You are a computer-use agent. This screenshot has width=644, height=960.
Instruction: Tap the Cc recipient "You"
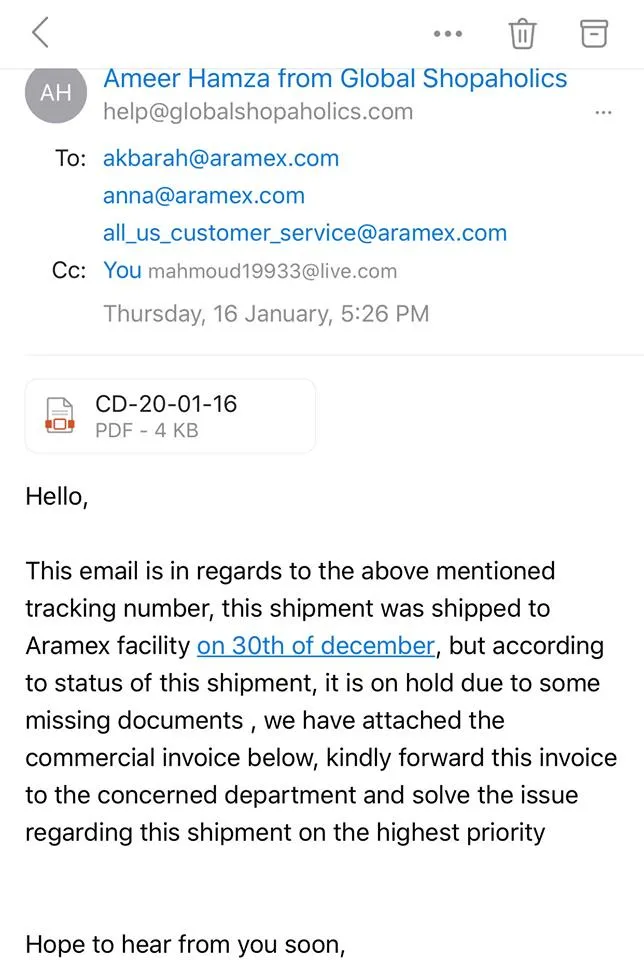(123, 270)
